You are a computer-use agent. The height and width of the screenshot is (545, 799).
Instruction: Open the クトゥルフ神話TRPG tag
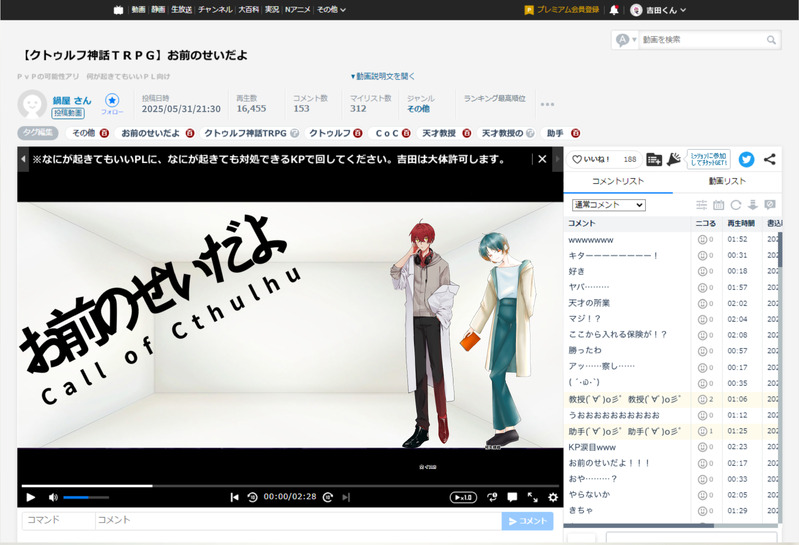pyautogui.click(x=245, y=133)
